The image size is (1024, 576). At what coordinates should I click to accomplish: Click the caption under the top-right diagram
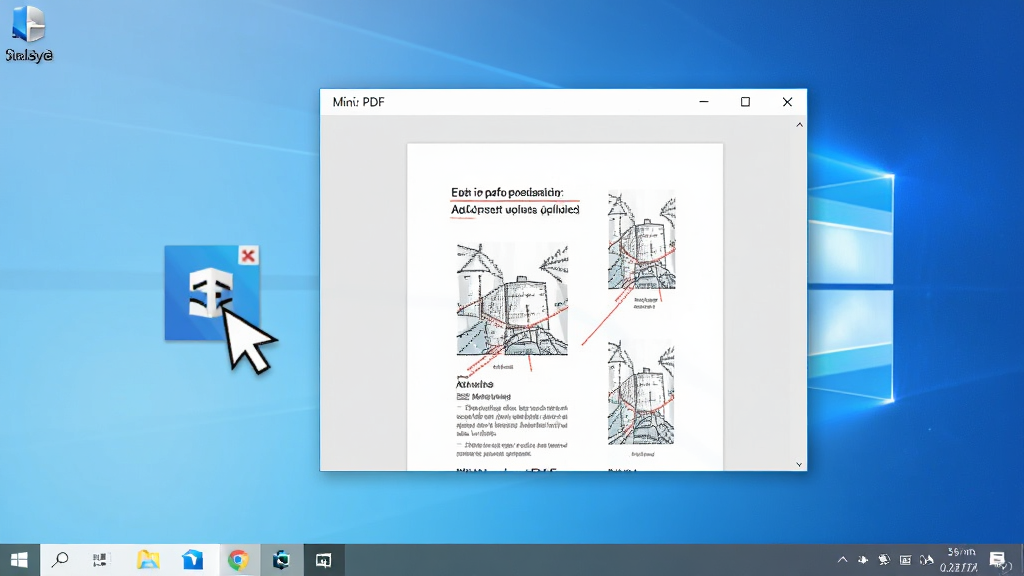click(x=644, y=303)
